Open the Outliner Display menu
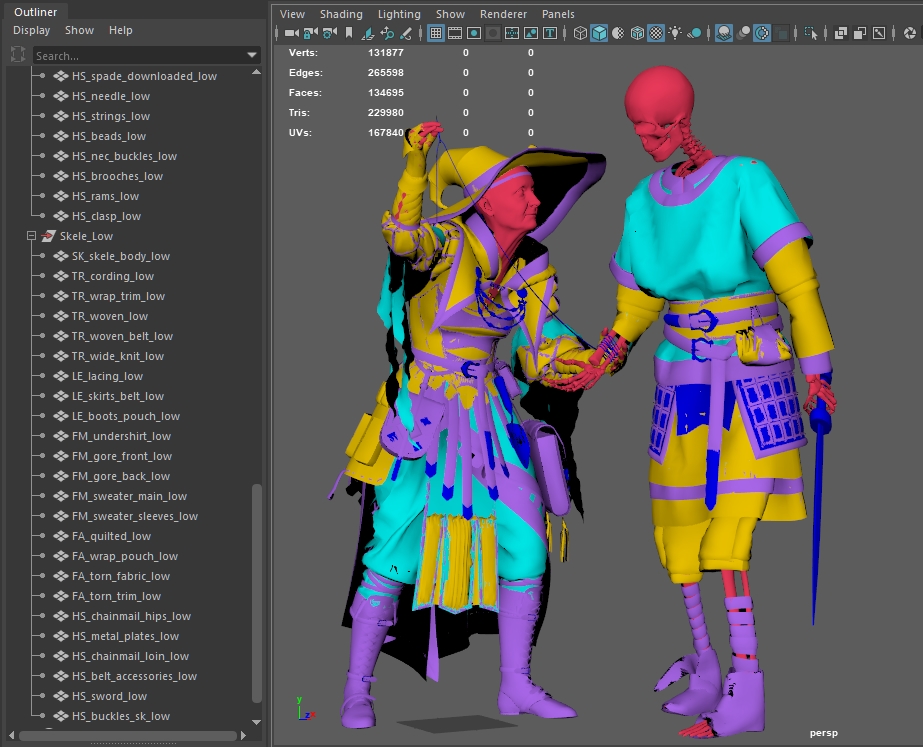The image size is (923, 747). pos(31,30)
